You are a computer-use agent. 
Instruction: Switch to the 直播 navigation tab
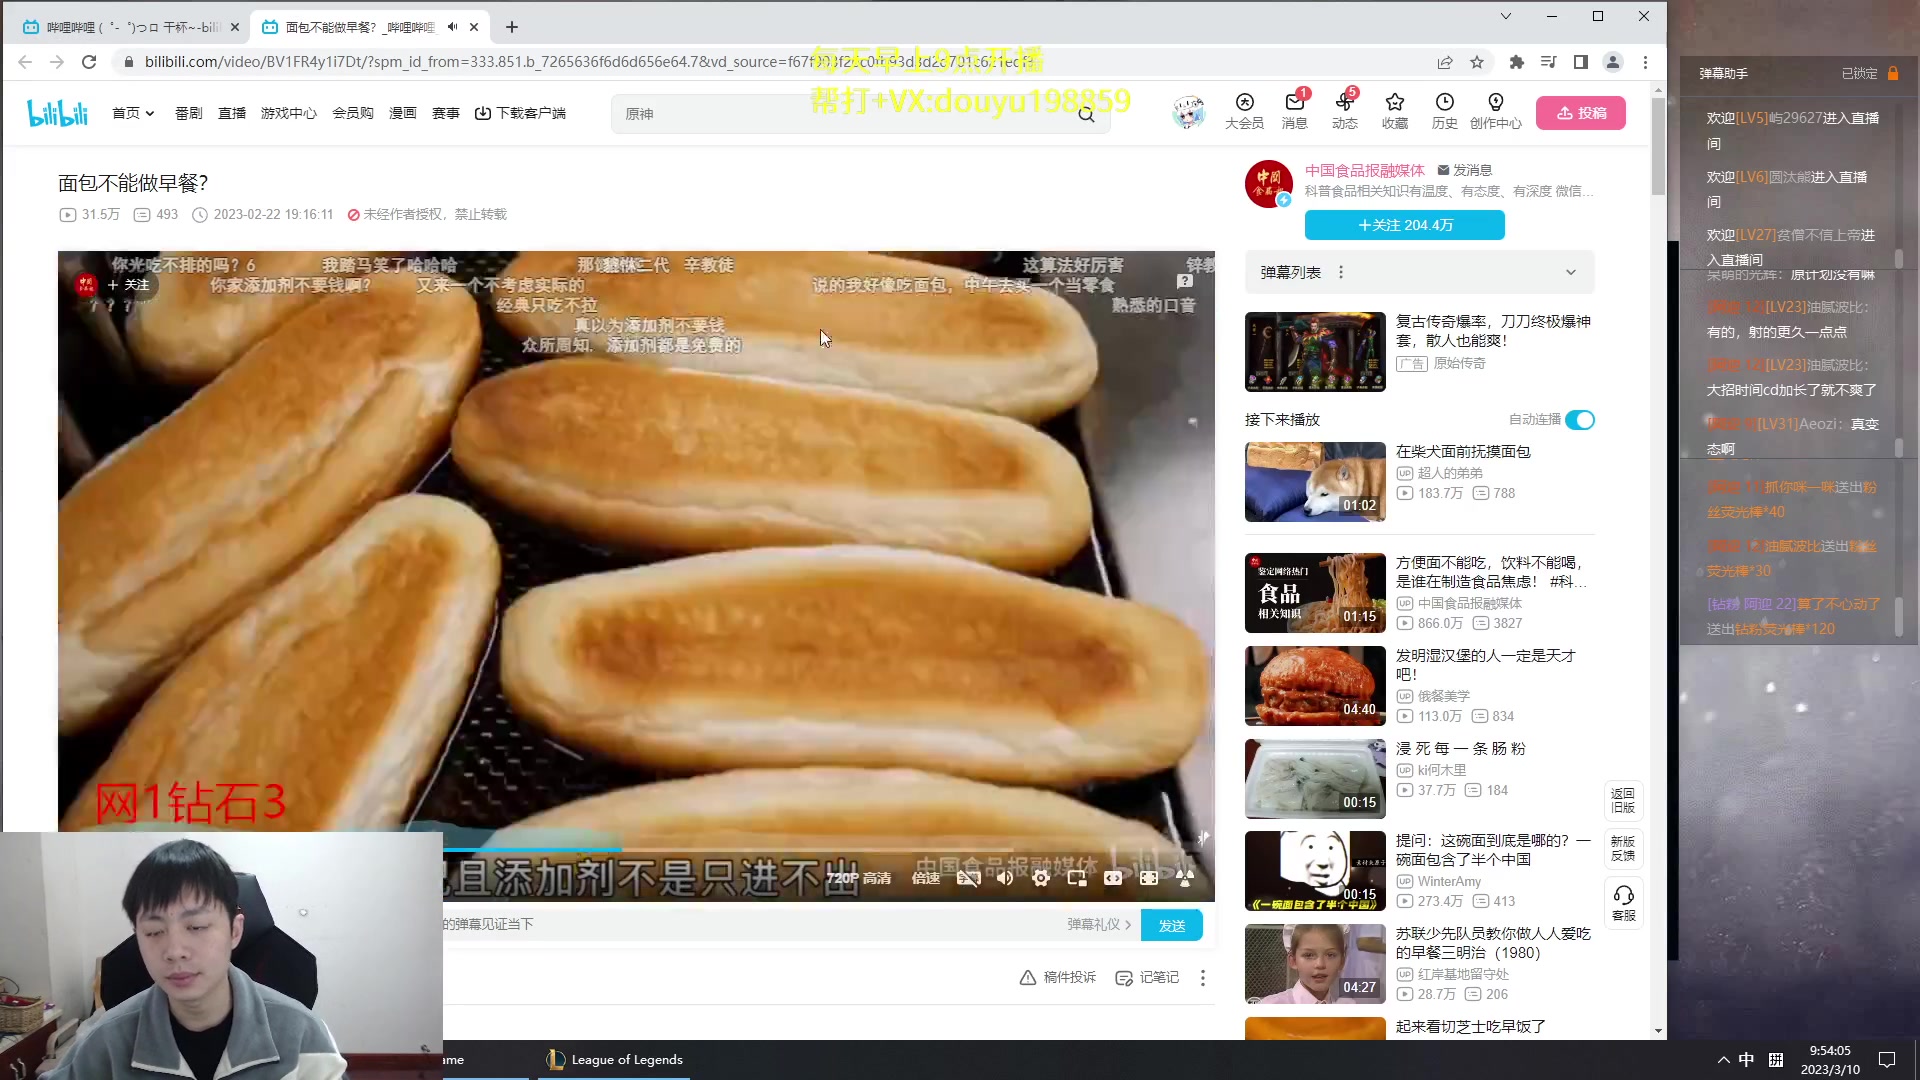pos(232,113)
